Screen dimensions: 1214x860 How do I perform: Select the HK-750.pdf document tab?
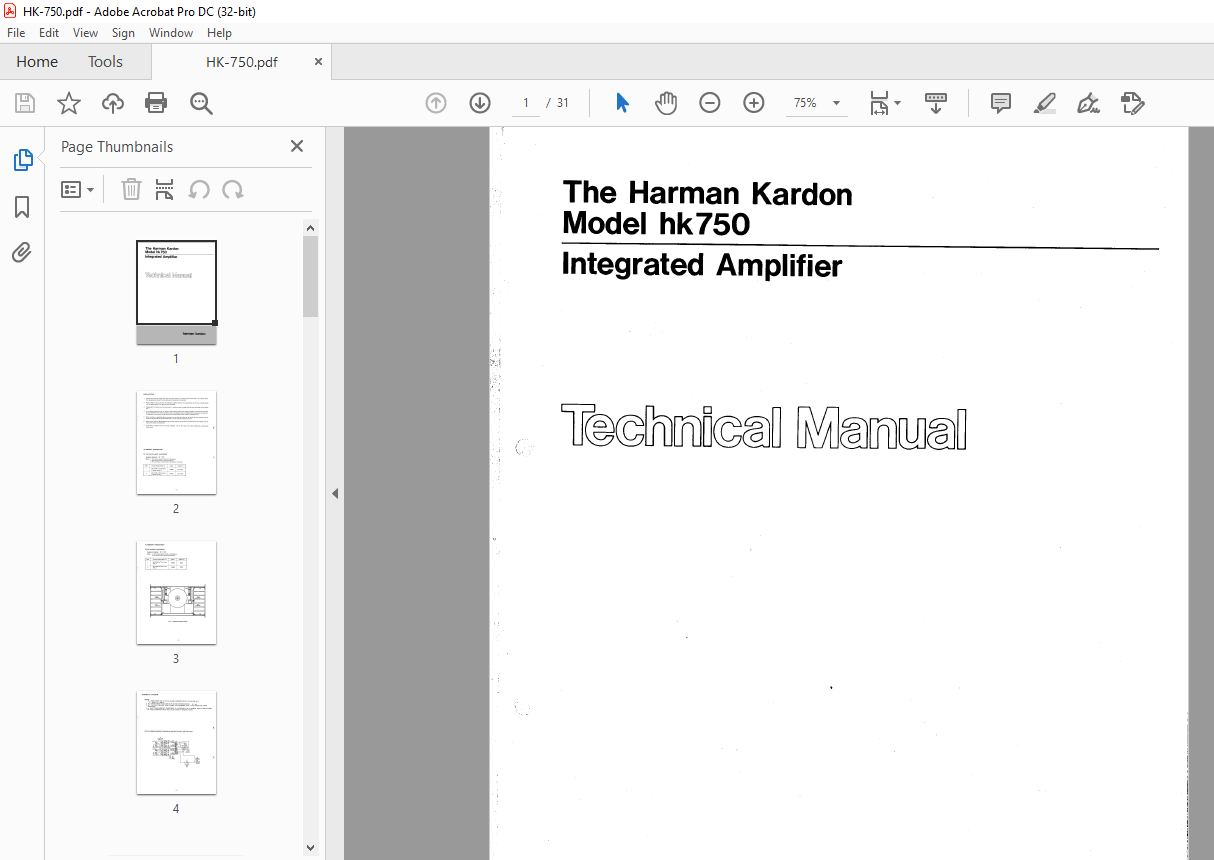pyautogui.click(x=242, y=62)
